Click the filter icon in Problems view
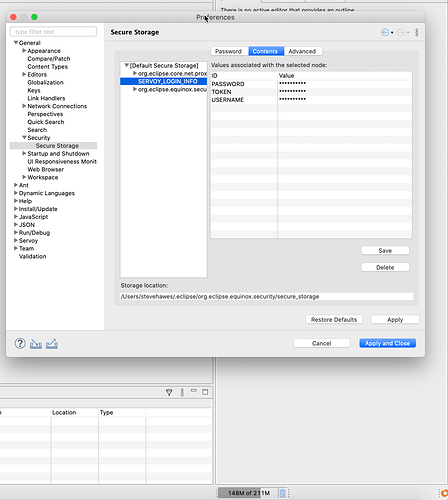Viewport: 448px width, 500px height. 169,392
